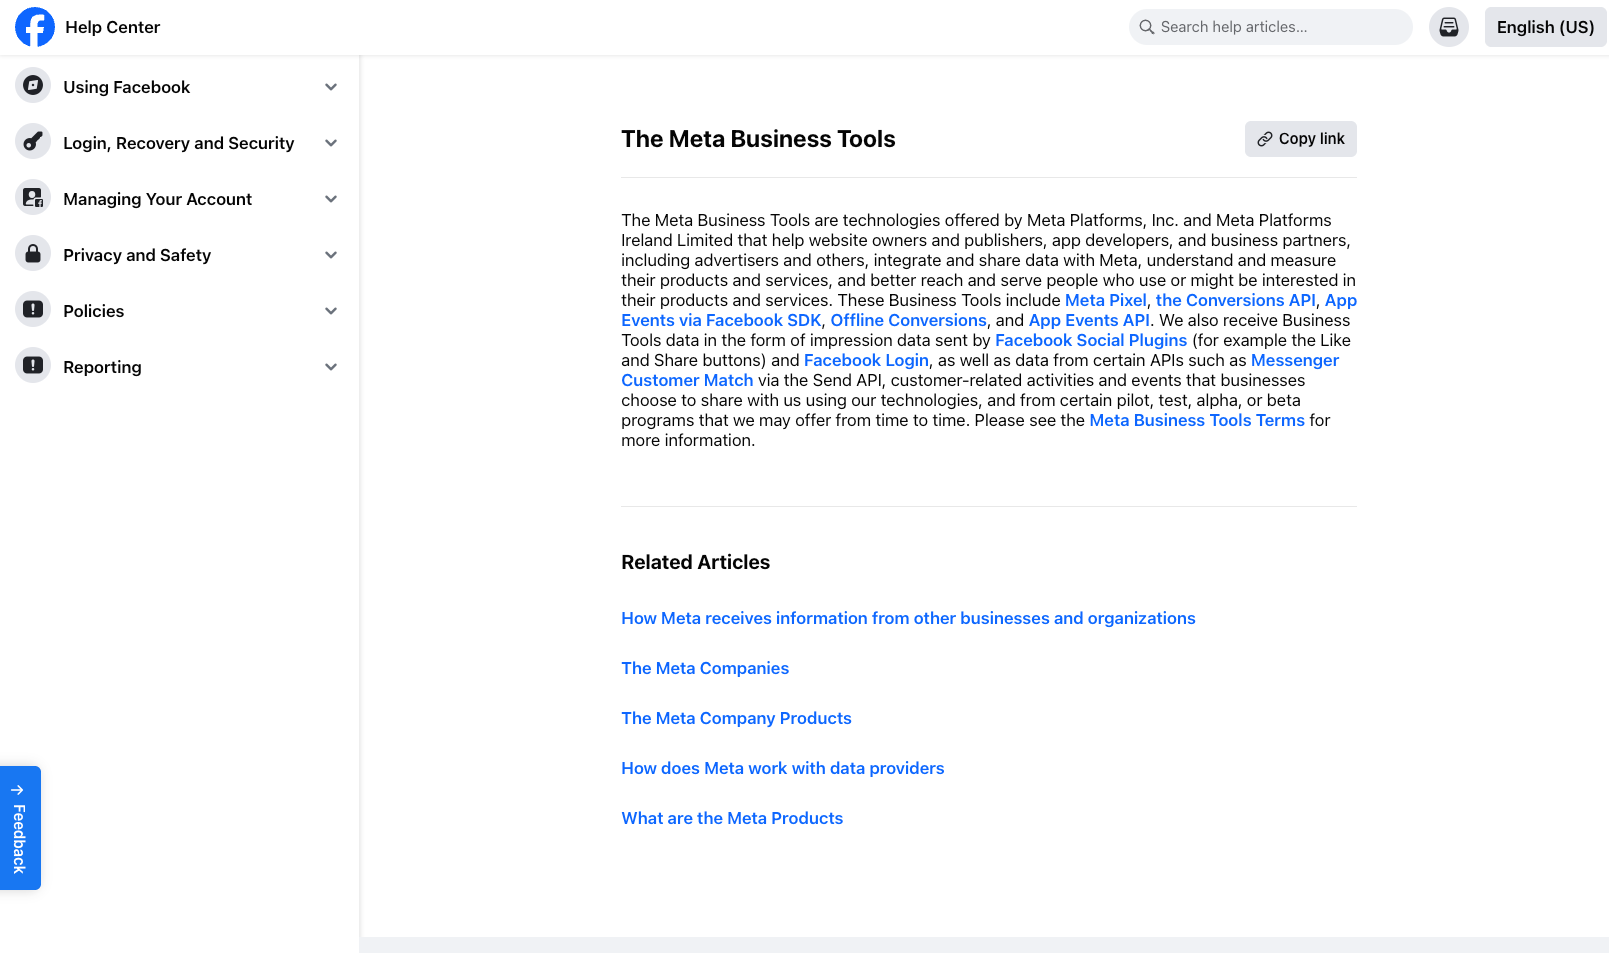Image resolution: width=1609 pixels, height=953 pixels.
Task: Open the Facebook Login link
Action: pyautogui.click(x=866, y=360)
